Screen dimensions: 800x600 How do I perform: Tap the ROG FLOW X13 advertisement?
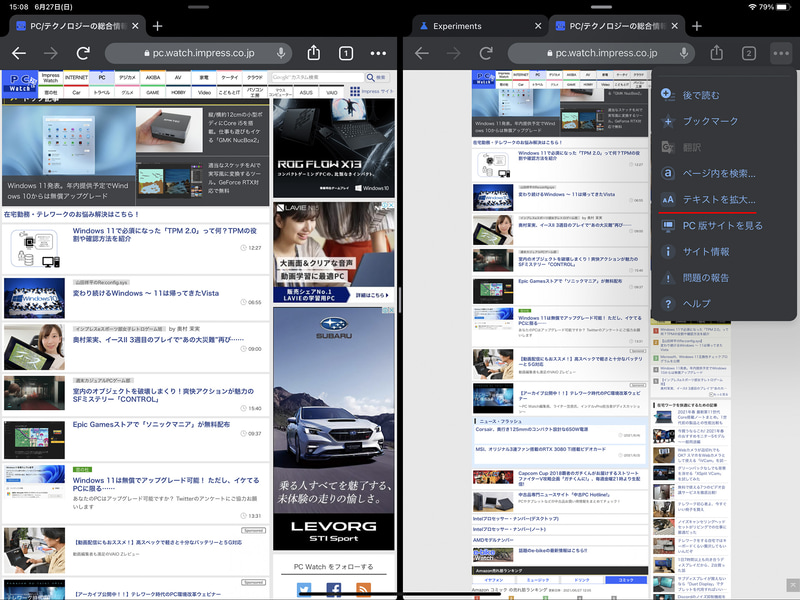point(334,148)
